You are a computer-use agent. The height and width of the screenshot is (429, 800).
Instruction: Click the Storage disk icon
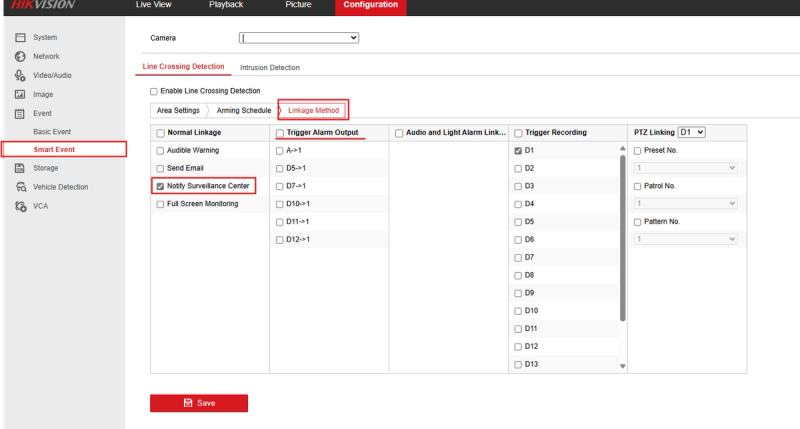tap(20, 168)
